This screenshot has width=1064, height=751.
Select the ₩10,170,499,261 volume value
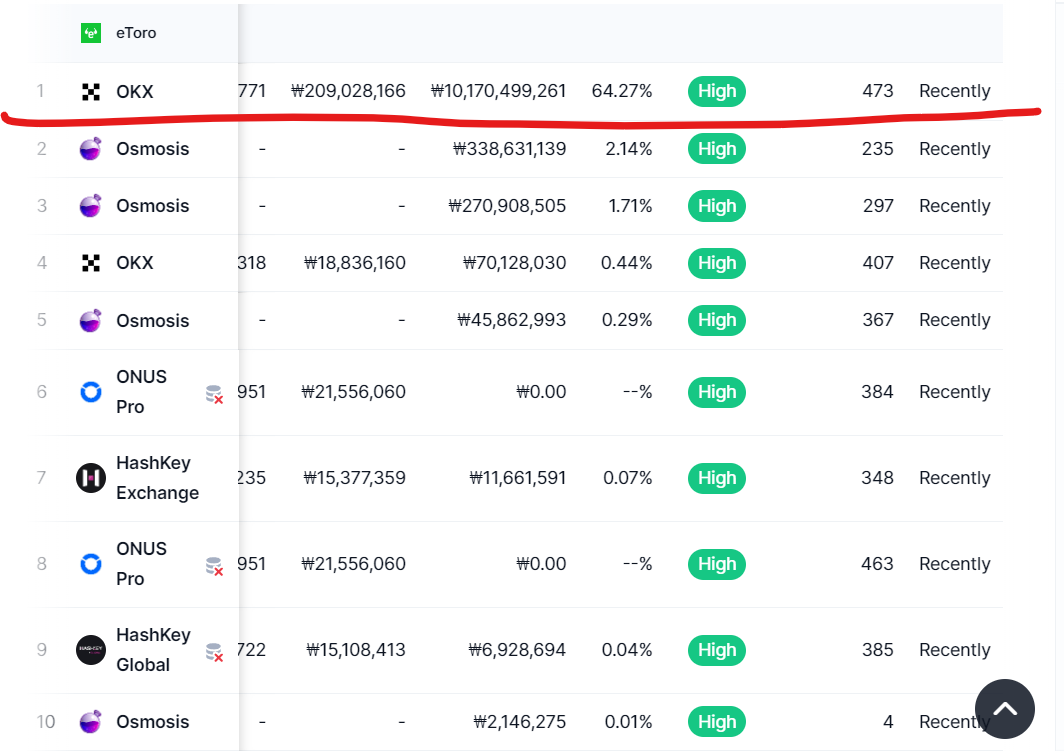(x=499, y=91)
